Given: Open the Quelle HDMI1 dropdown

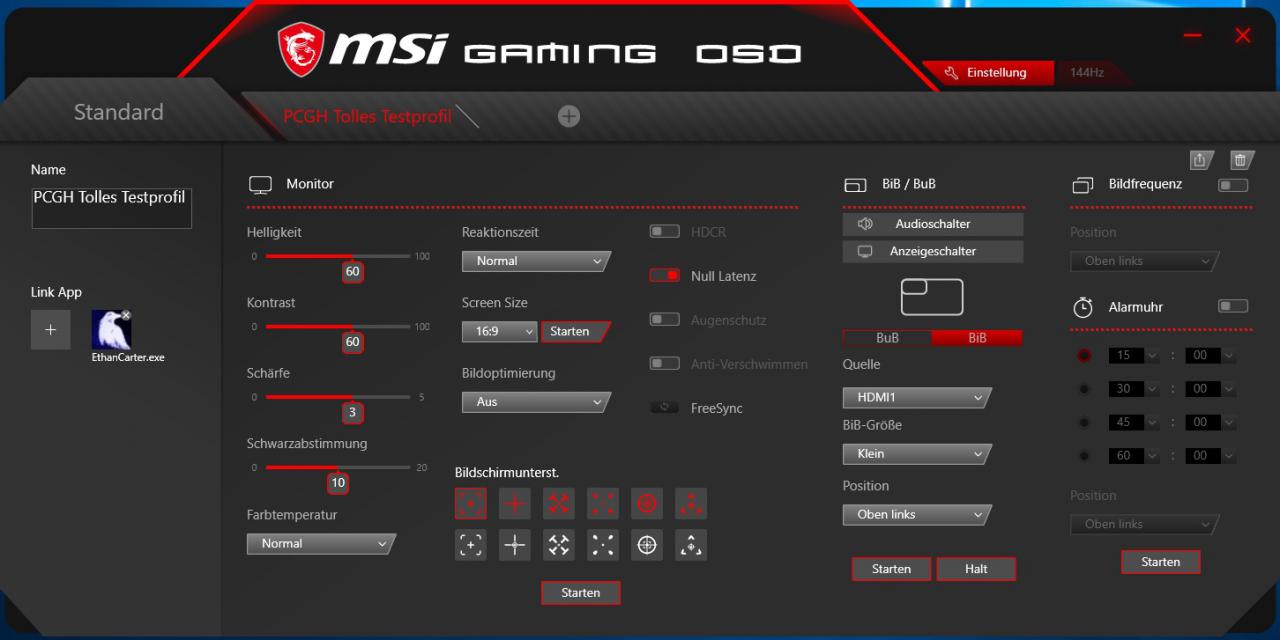Looking at the screenshot, I should (918, 398).
